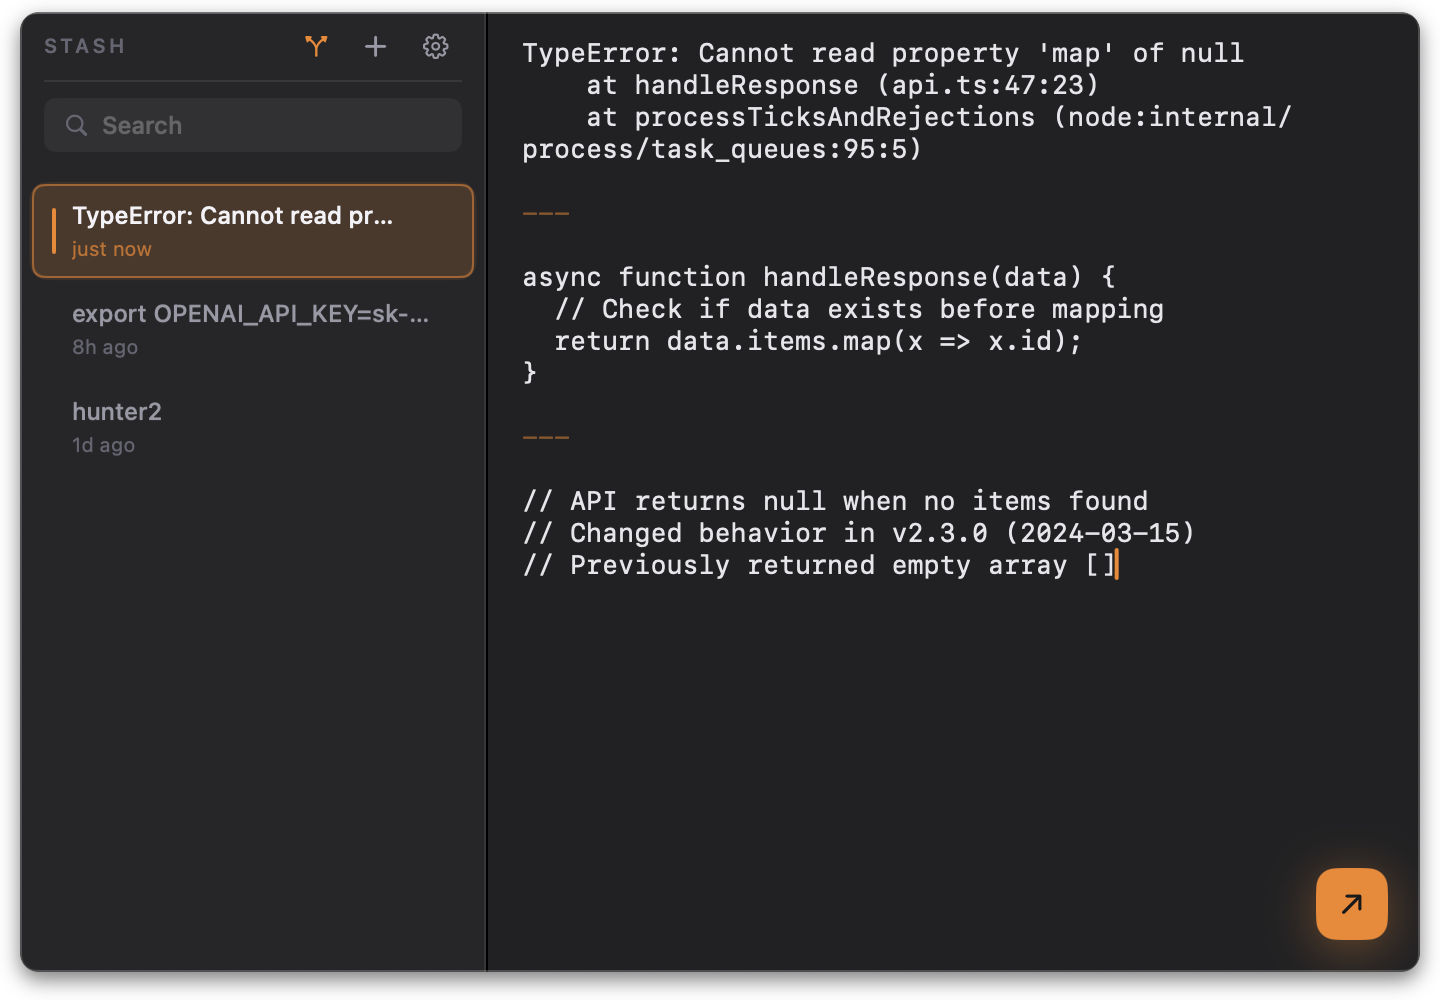Image resolution: width=1440 pixels, height=1000 pixels.
Task: Click the first '---' divider in the editor
Action: click(x=545, y=212)
